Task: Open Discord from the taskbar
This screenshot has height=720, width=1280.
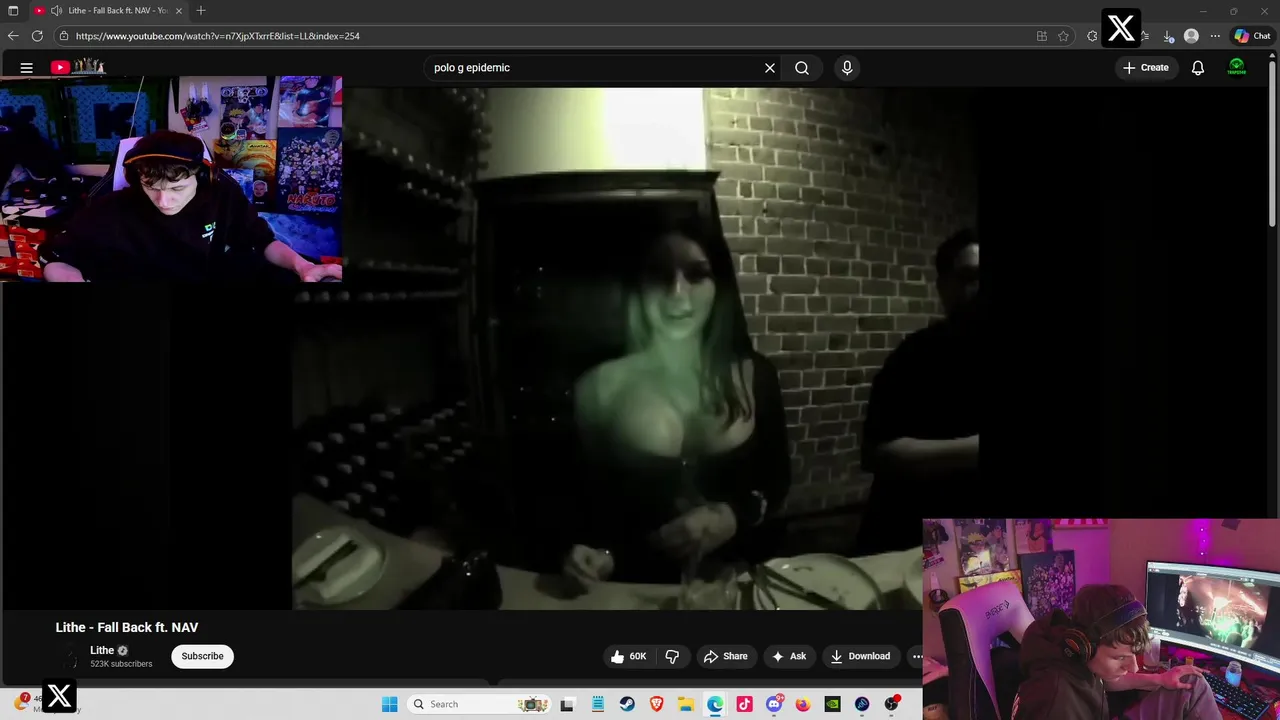Action: 774,704
